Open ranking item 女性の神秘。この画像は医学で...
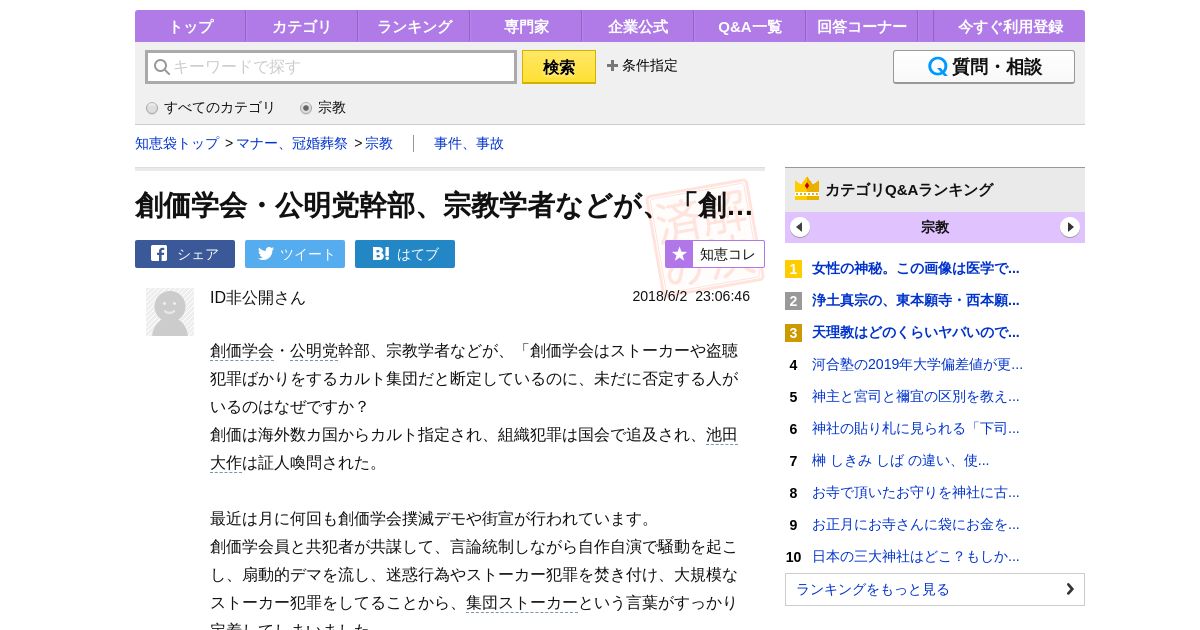1200x630 pixels. [916, 269]
